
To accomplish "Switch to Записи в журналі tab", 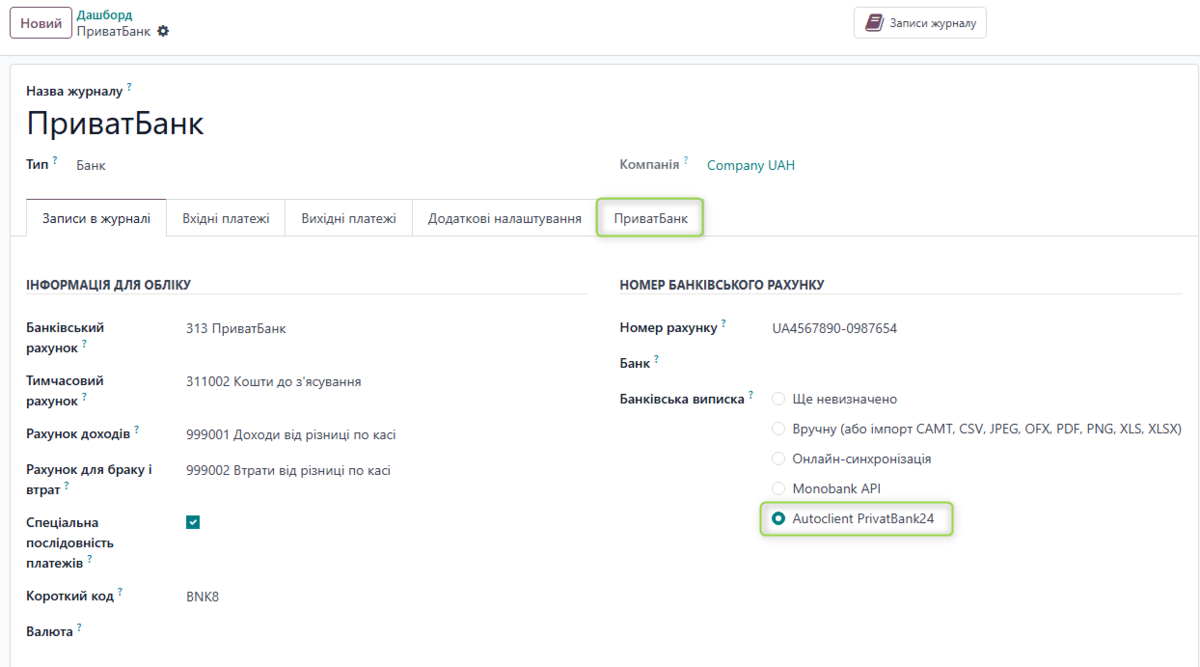I will click(x=96, y=218).
